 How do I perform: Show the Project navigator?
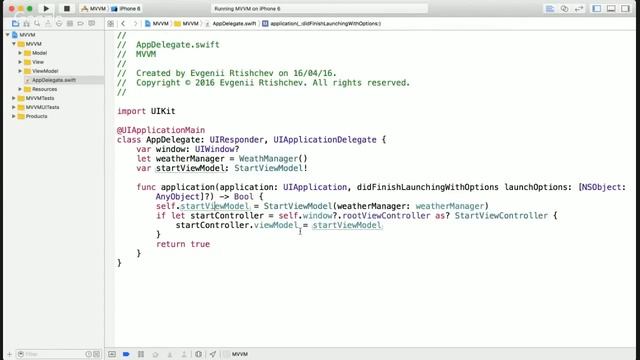click(x=16, y=24)
